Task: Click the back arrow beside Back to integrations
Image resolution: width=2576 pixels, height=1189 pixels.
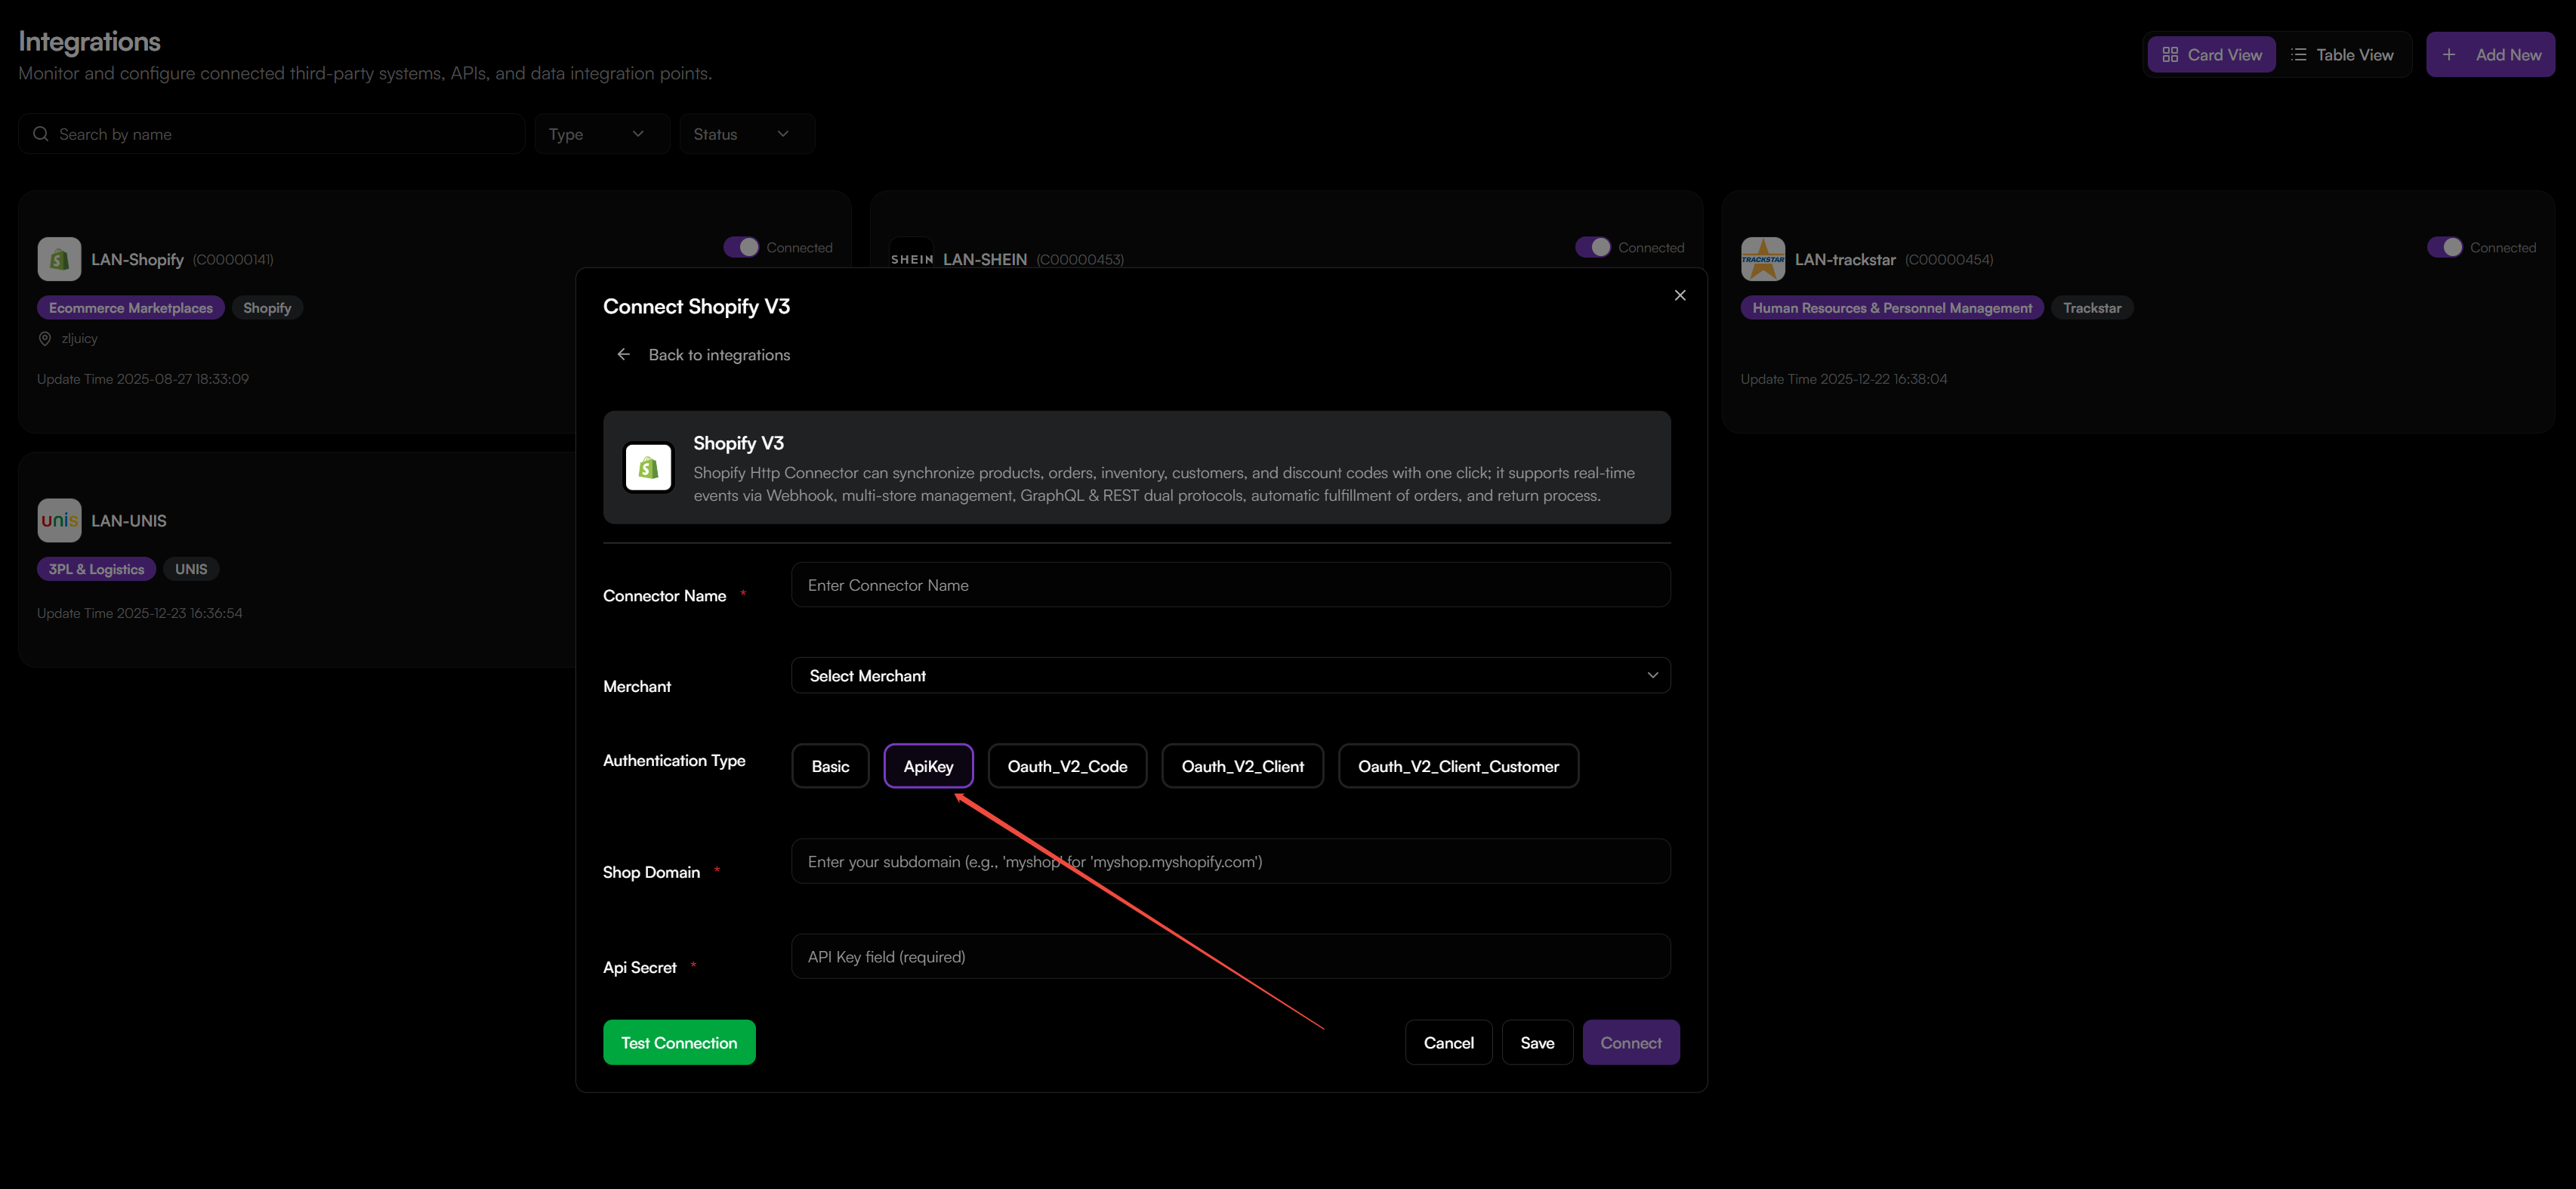Action: pyautogui.click(x=623, y=354)
